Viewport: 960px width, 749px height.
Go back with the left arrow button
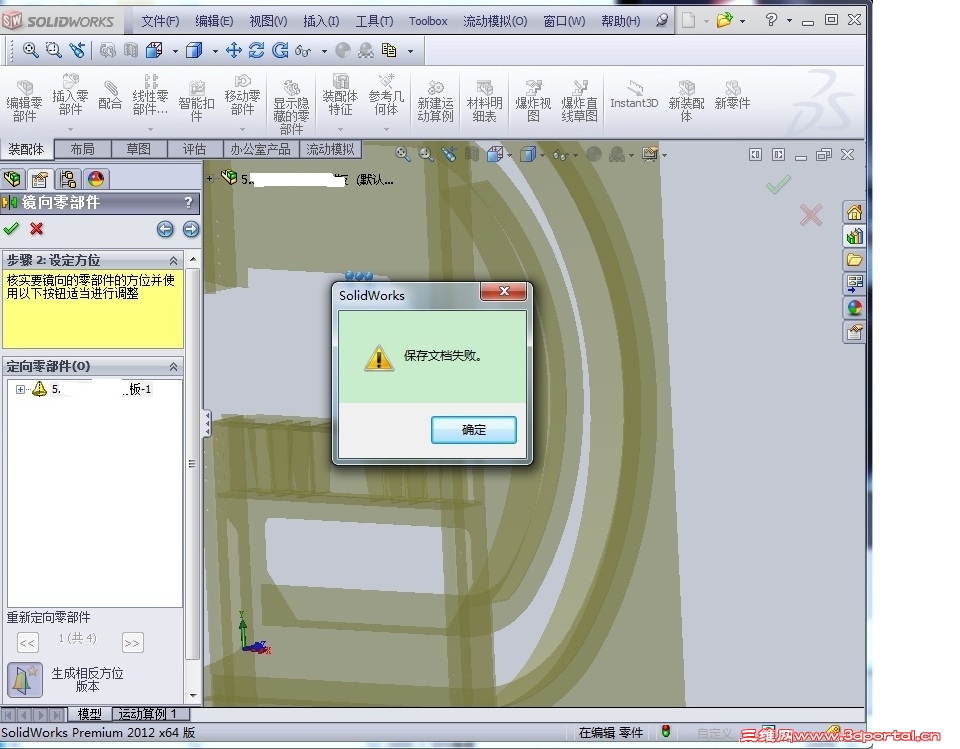coord(165,229)
